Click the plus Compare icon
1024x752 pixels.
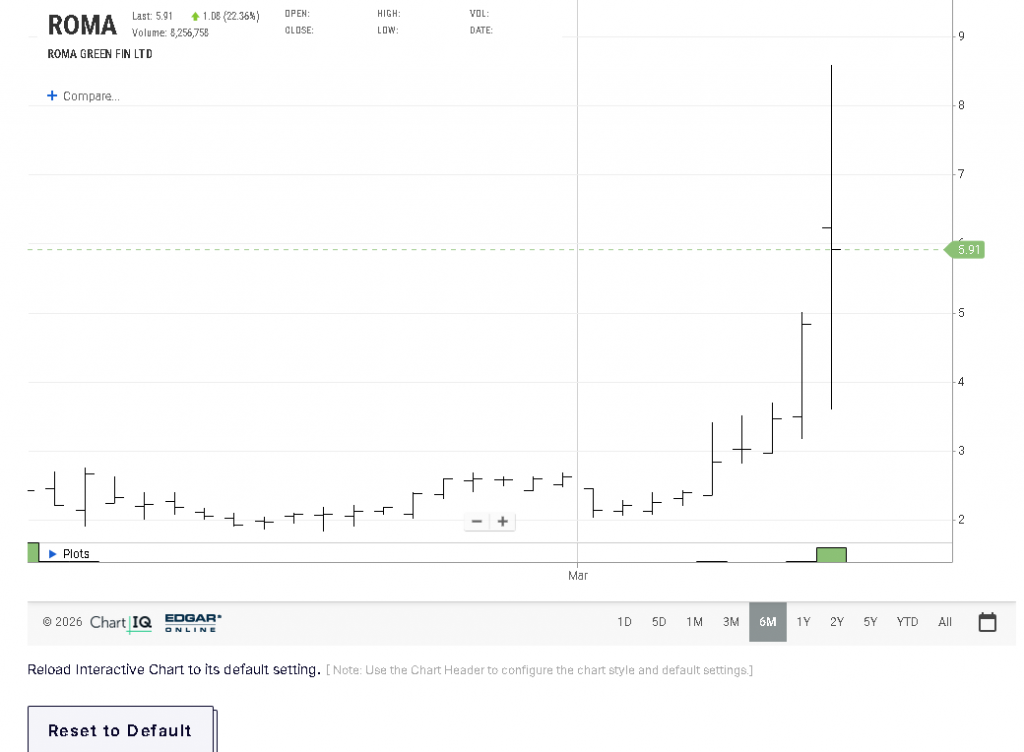52,96
